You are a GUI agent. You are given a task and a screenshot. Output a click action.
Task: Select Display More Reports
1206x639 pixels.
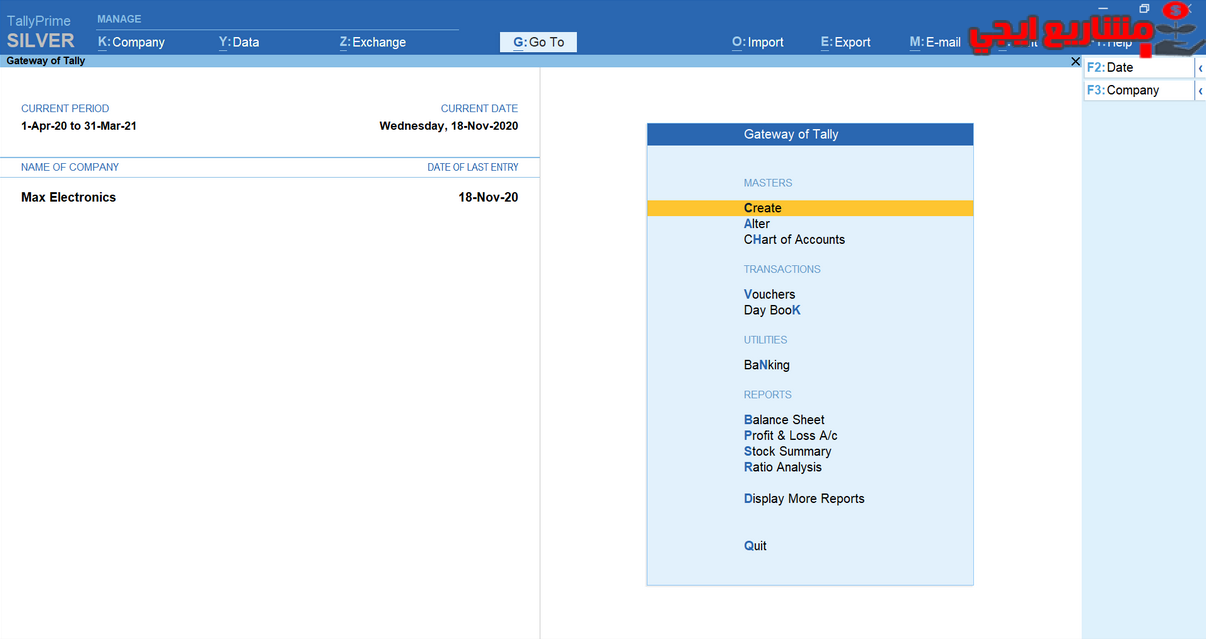coord(804,499)
